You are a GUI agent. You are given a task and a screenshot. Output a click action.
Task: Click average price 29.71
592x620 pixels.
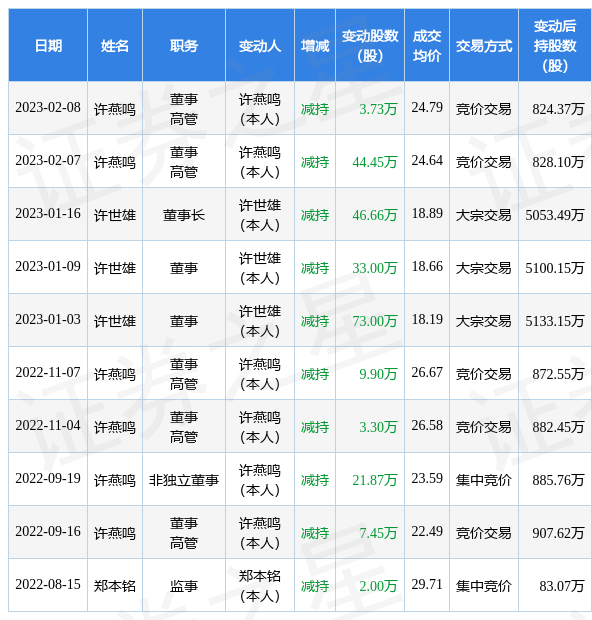427,584
